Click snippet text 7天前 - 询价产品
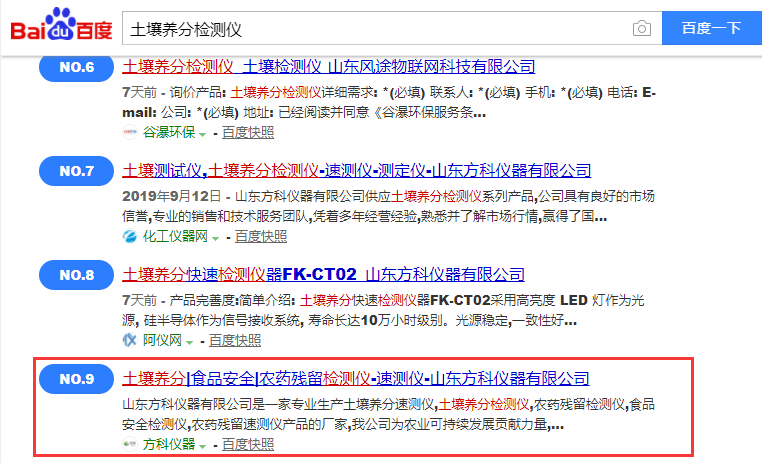 click(389, 102)
